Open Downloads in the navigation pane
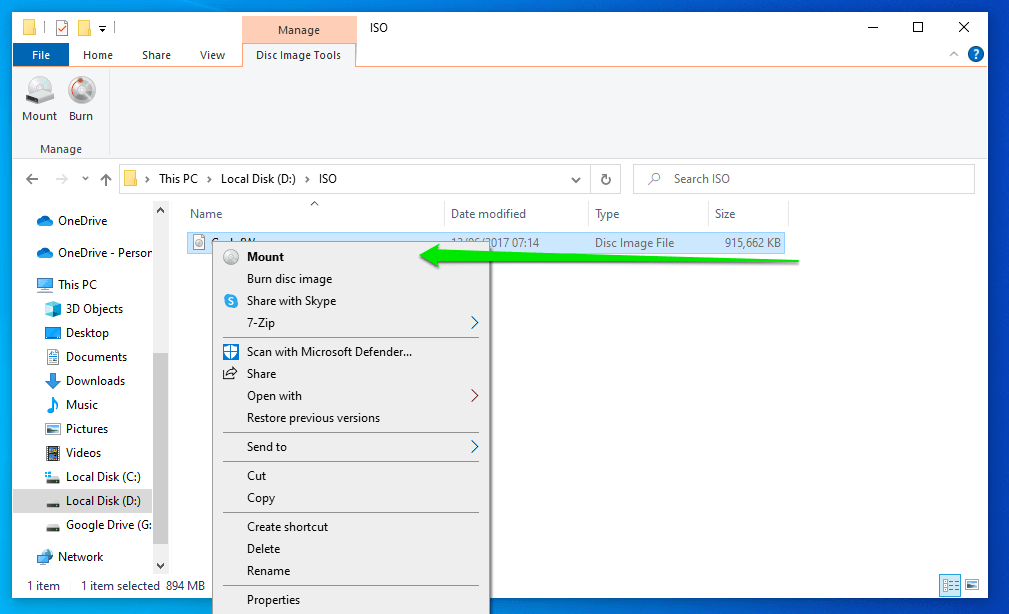The image size is (1009, 614). (x=95, y=381)
